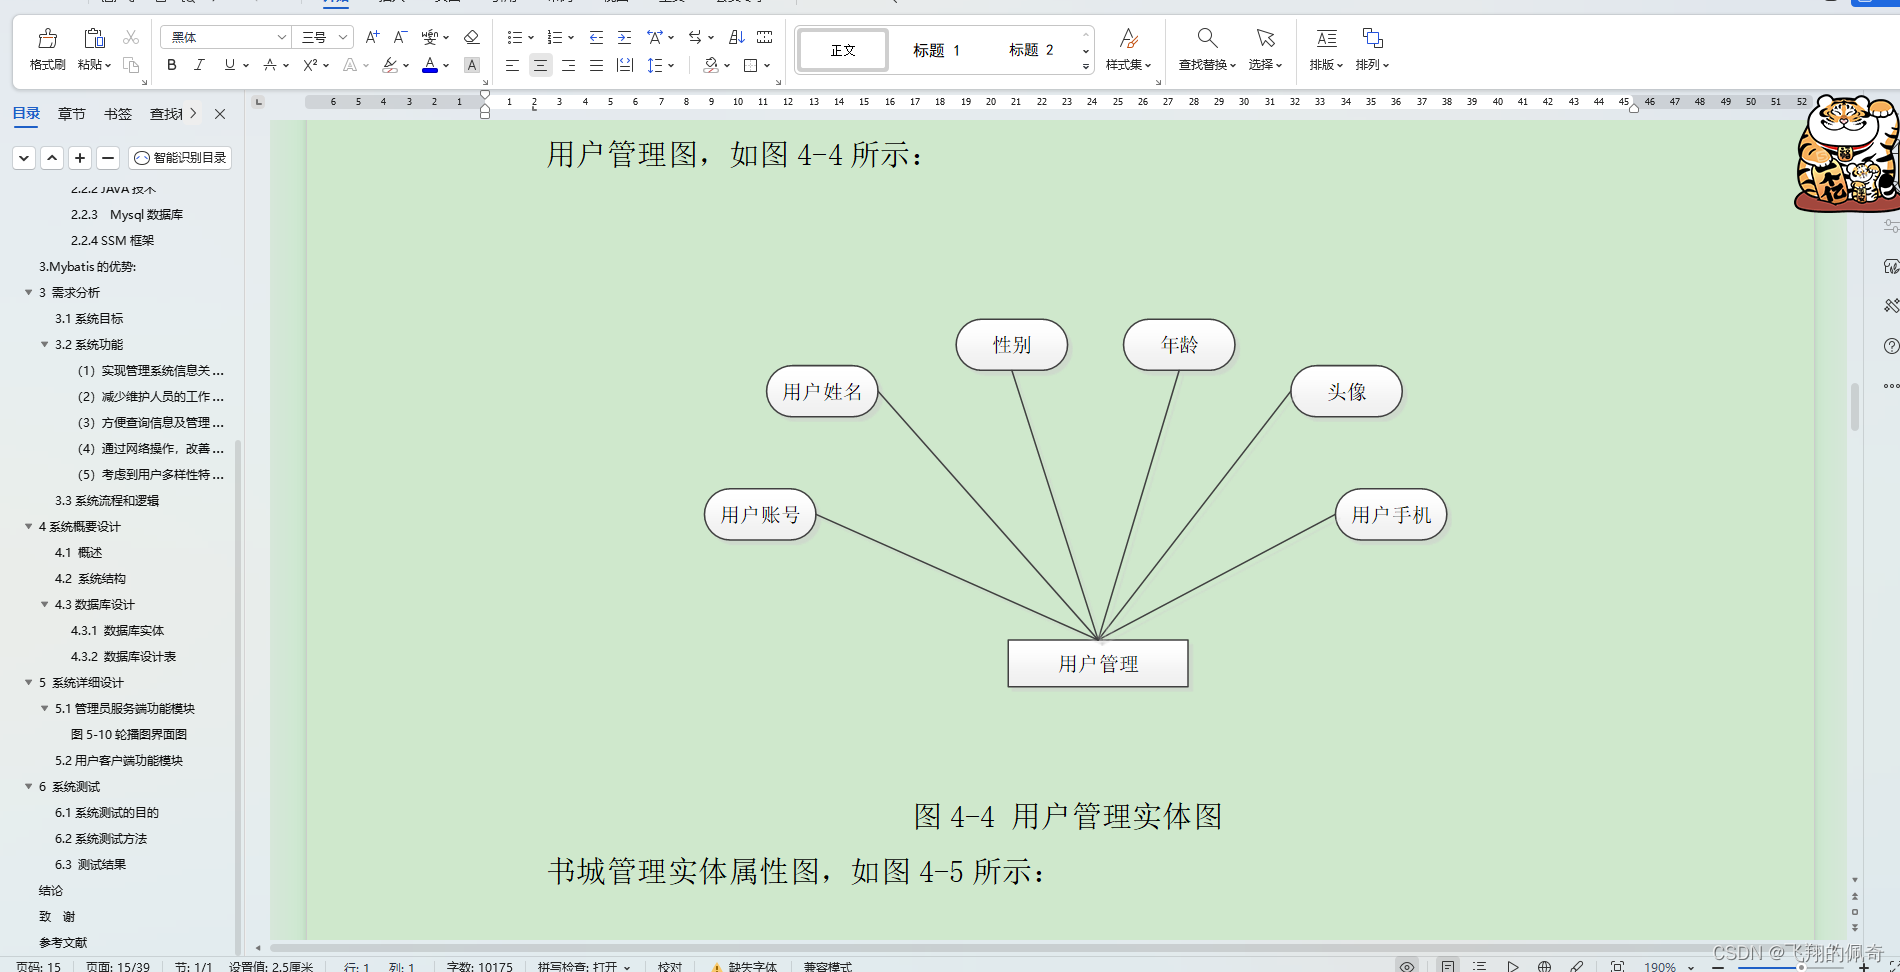1900x972 pixels.
Task: Click the Paste clipboard icon
Action: pyautogui.click(x=94, y=39)
